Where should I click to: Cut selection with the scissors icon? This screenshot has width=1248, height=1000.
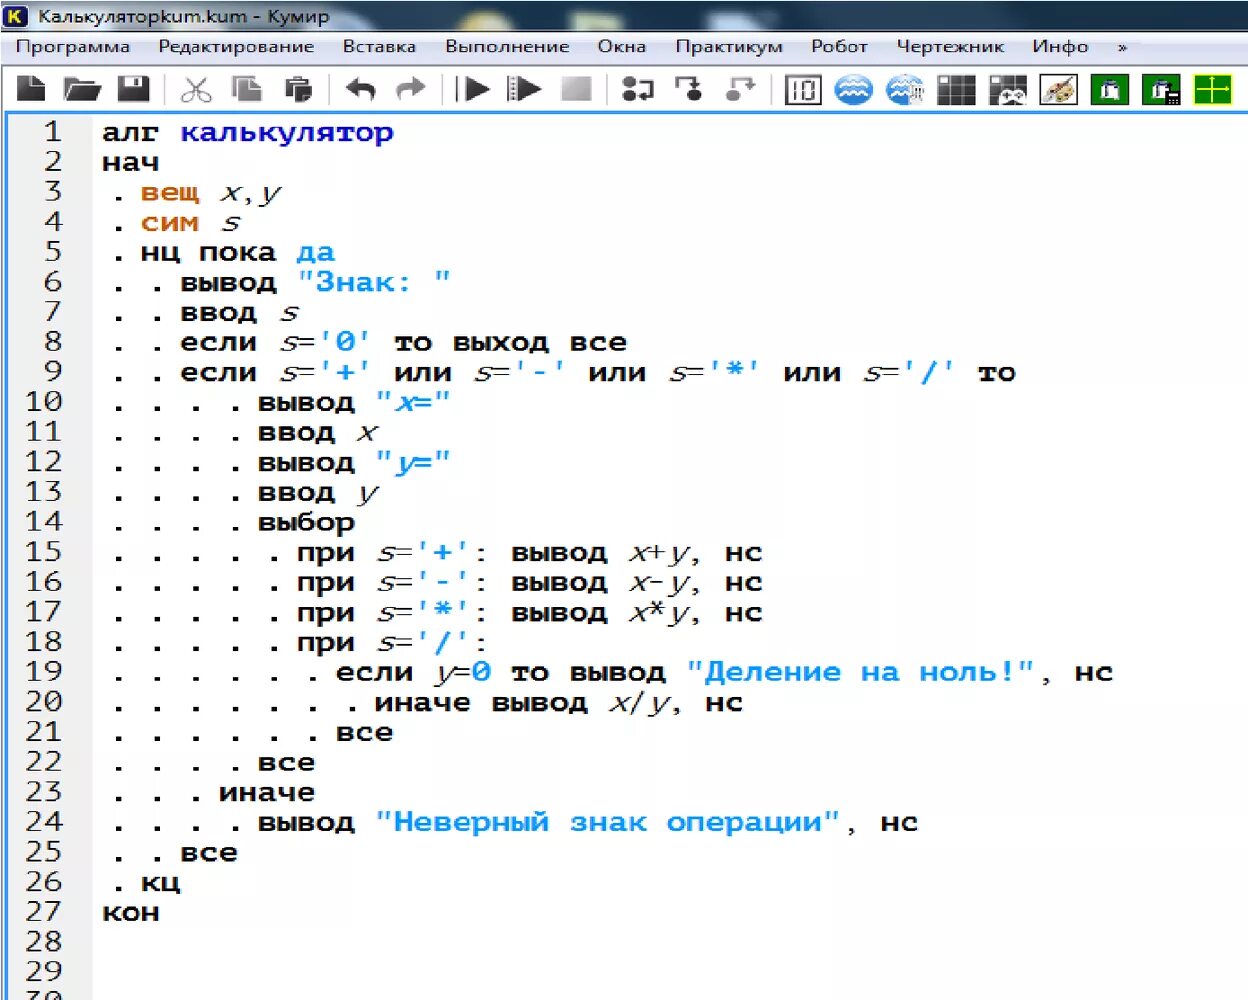click(196, 90)
